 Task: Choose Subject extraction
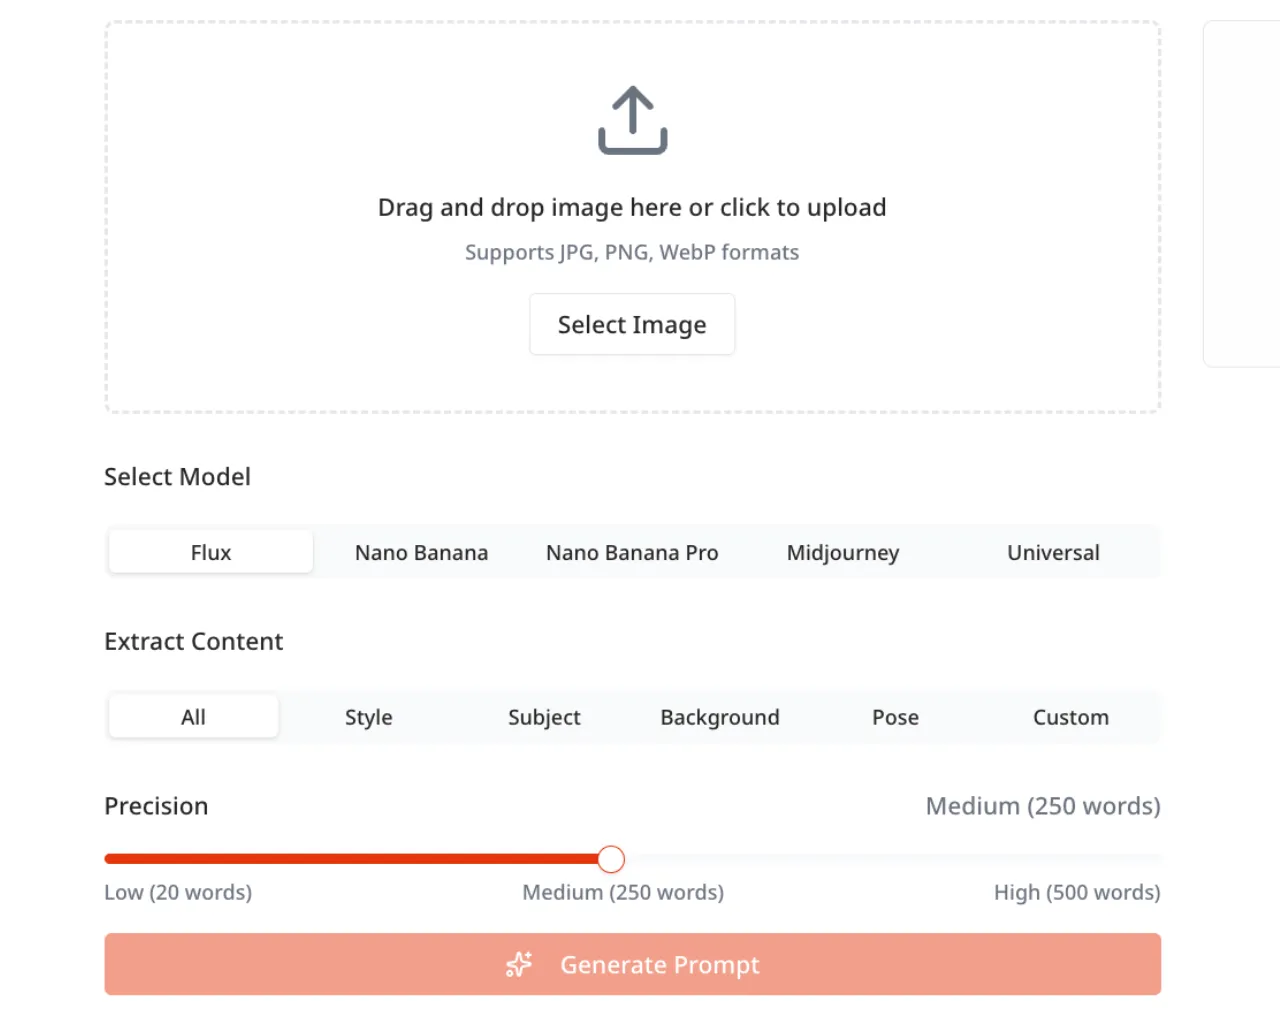point(544,717)
